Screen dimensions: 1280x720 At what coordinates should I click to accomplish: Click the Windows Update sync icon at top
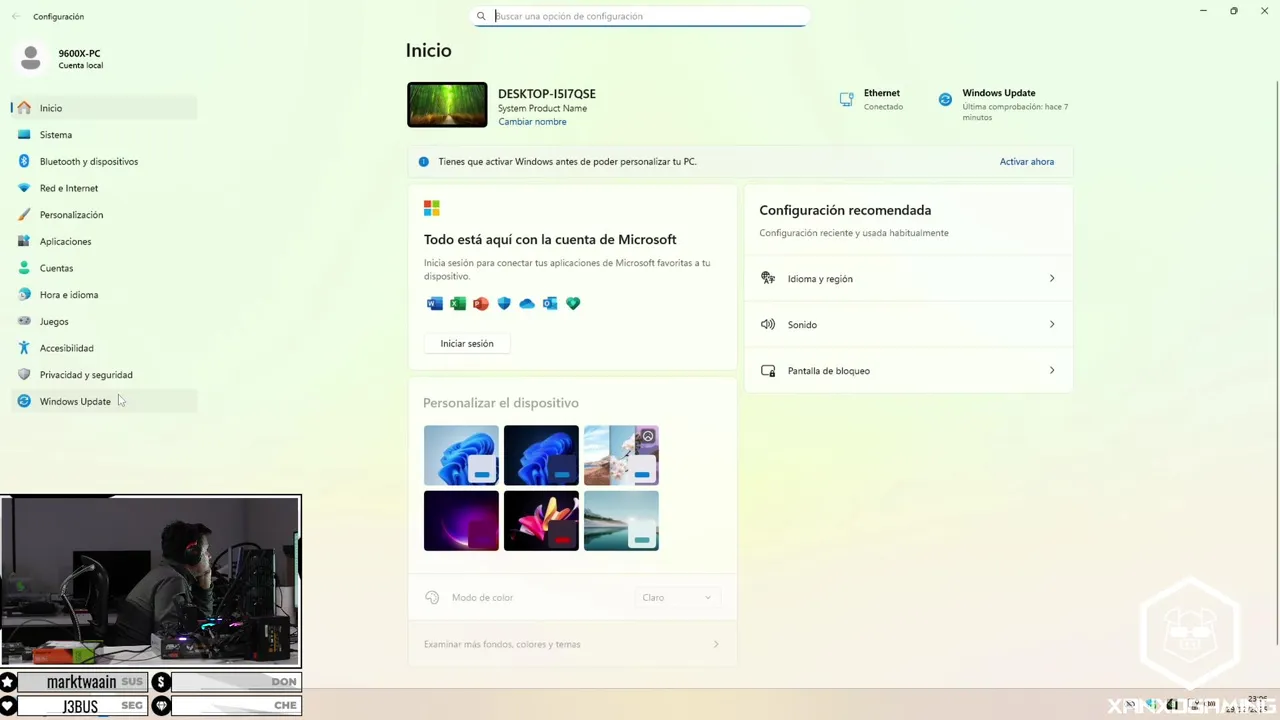[x=945, y=99]
